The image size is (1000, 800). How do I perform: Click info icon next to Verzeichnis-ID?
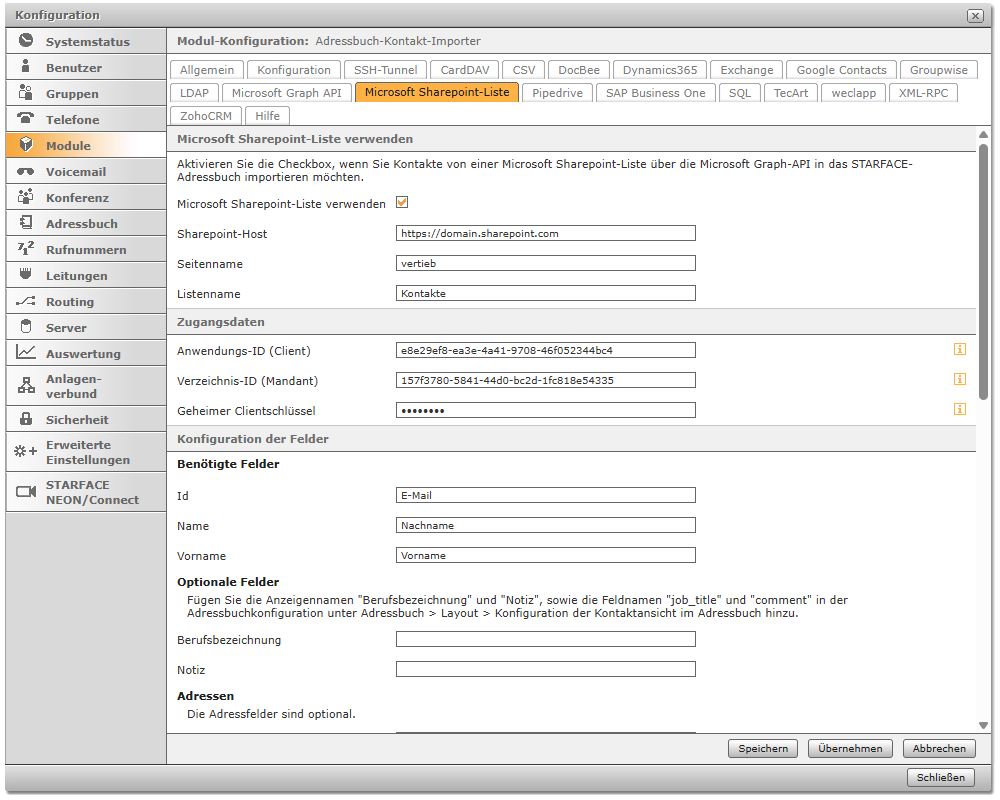pyautogui.click(x=959, y=380)
